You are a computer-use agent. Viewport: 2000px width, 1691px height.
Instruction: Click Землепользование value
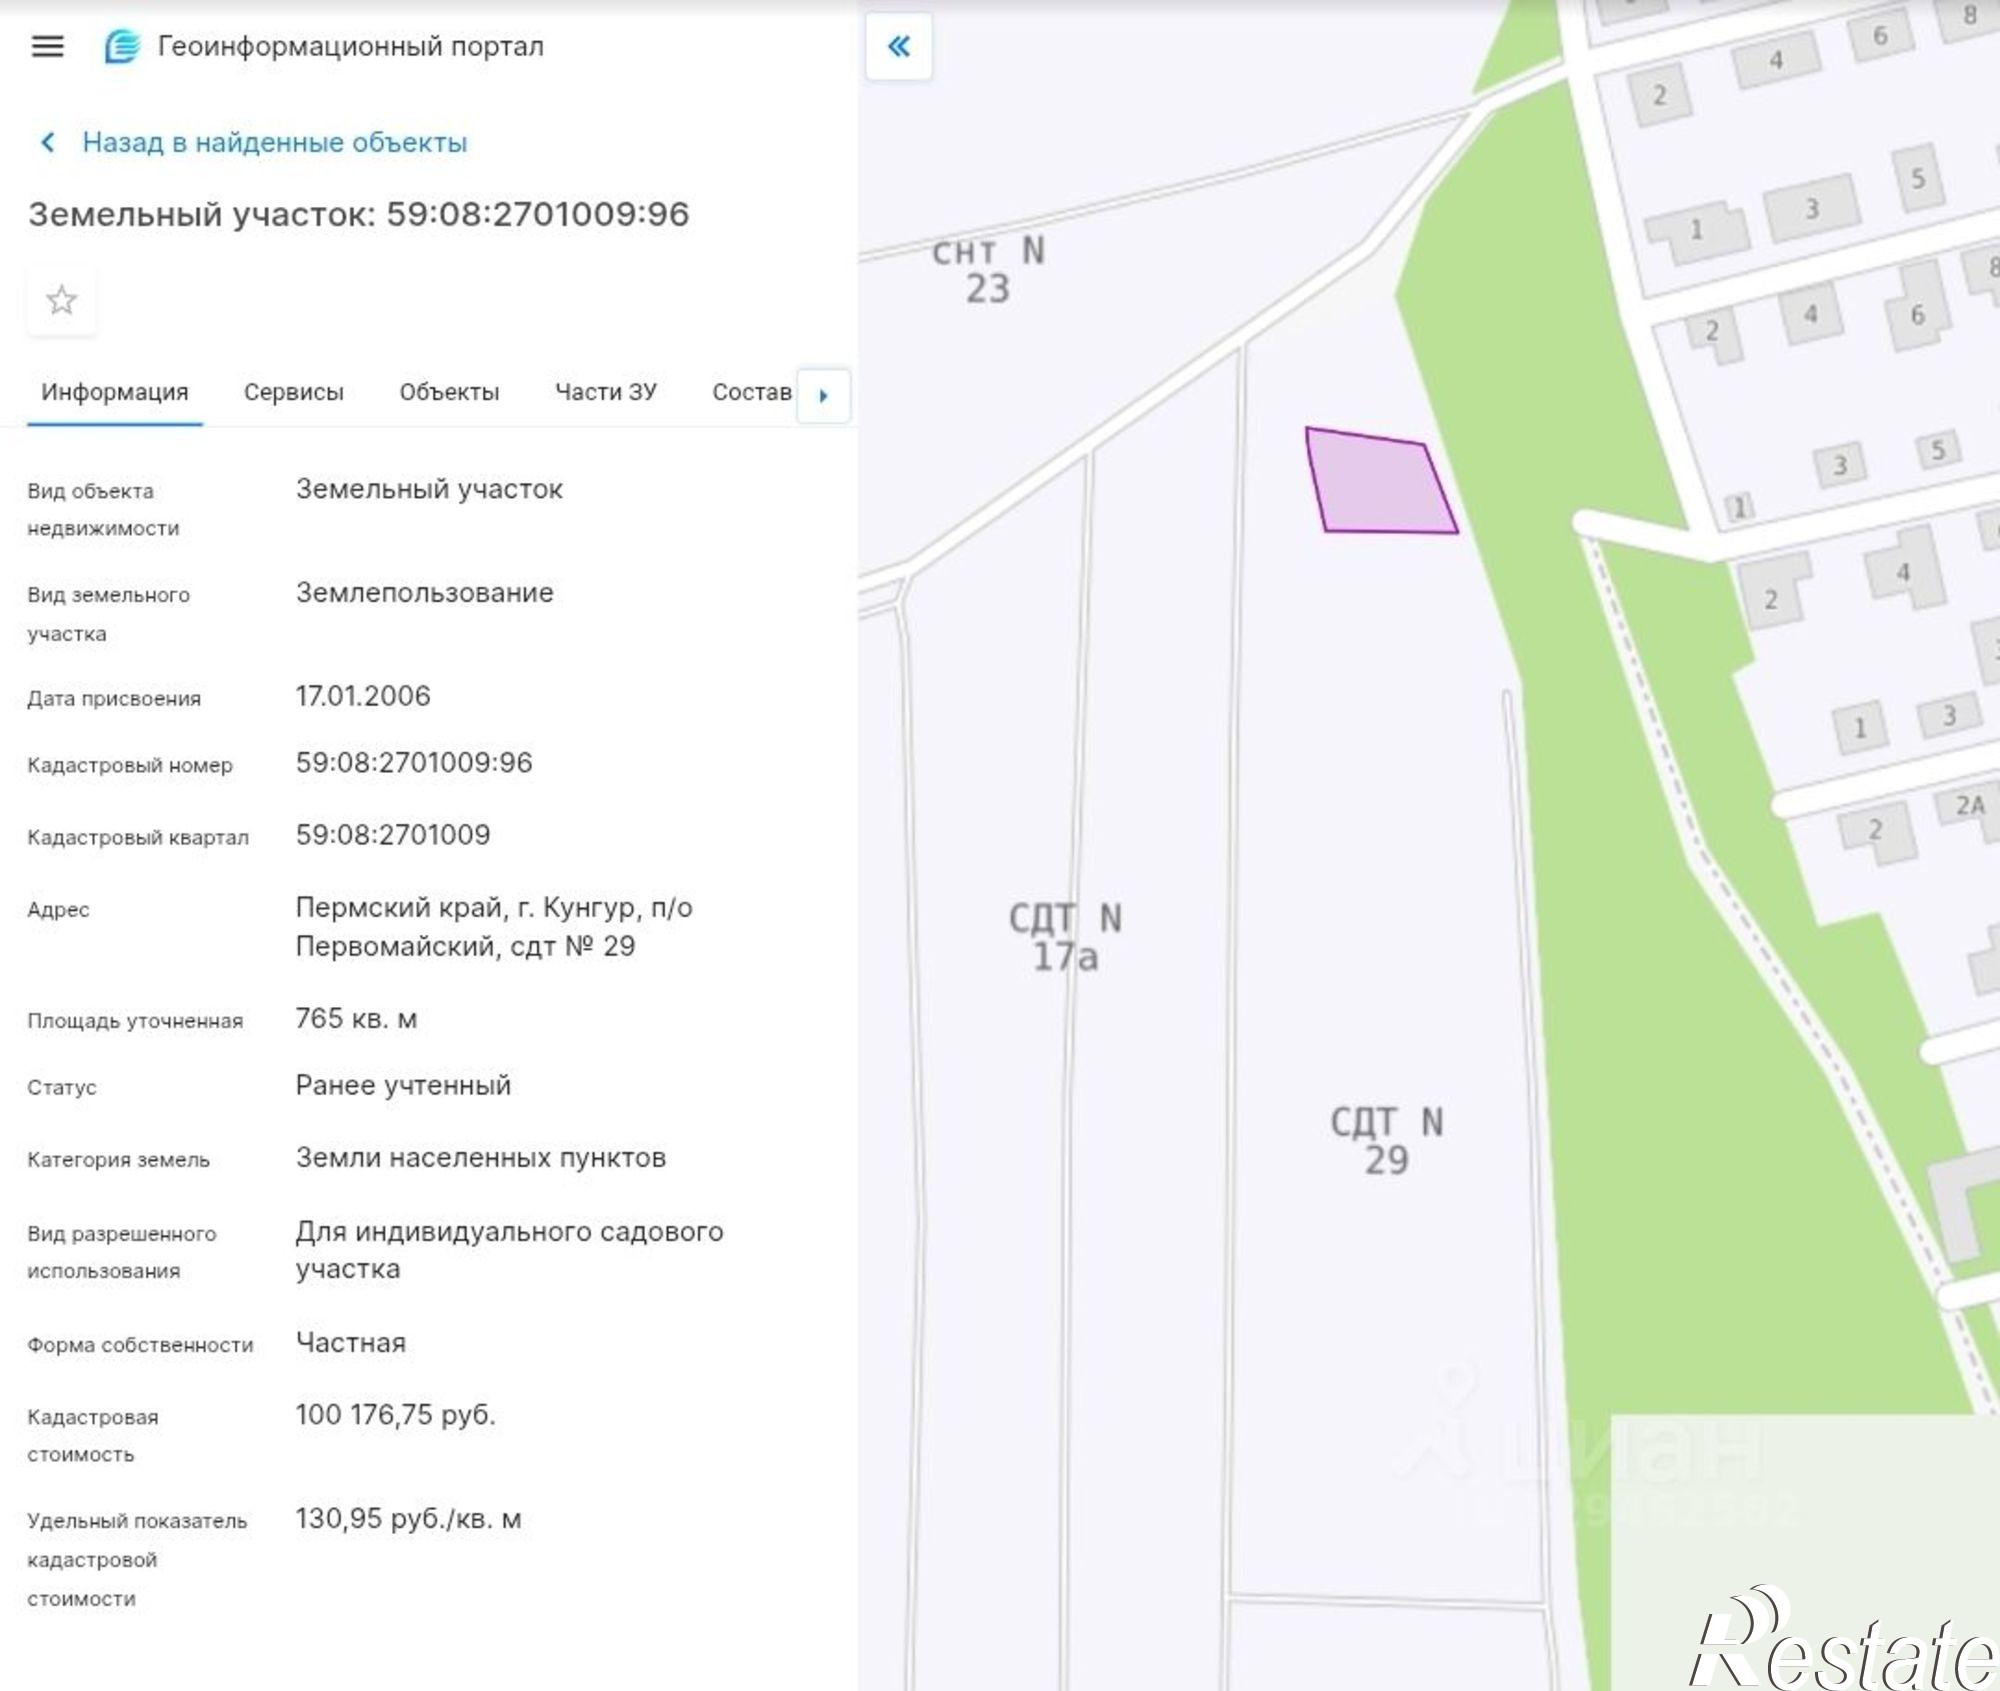[425, 593]
